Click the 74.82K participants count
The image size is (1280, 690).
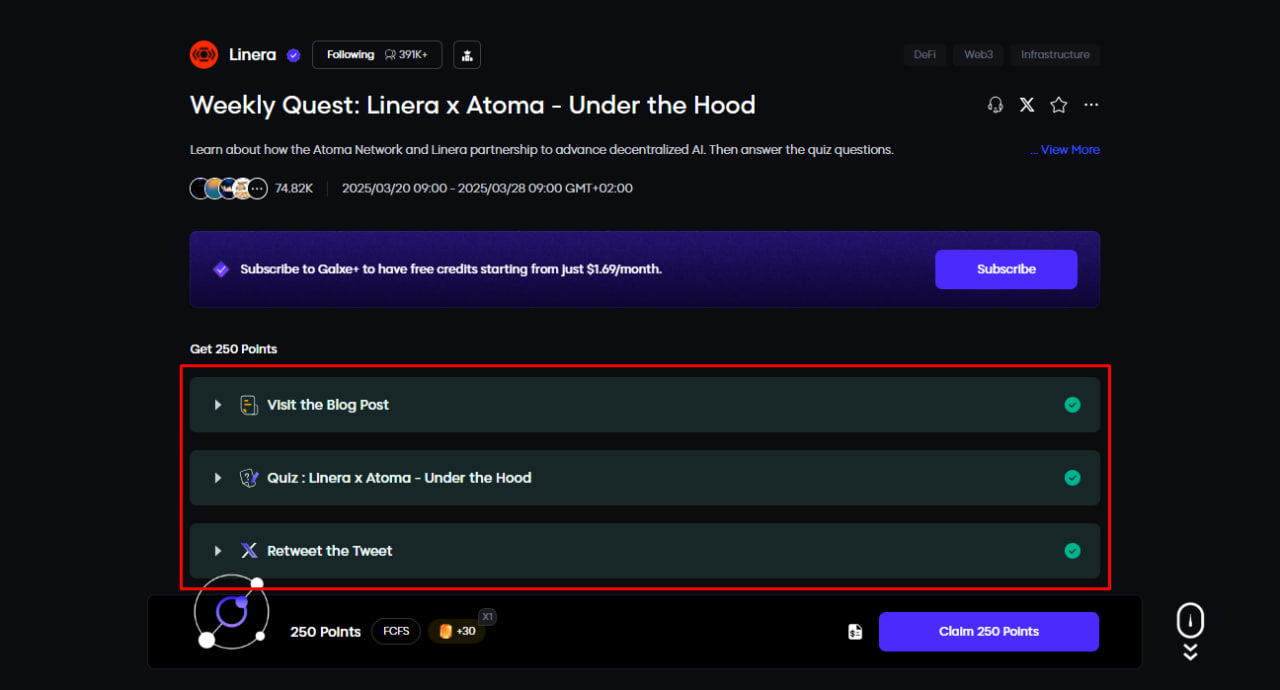294,188
